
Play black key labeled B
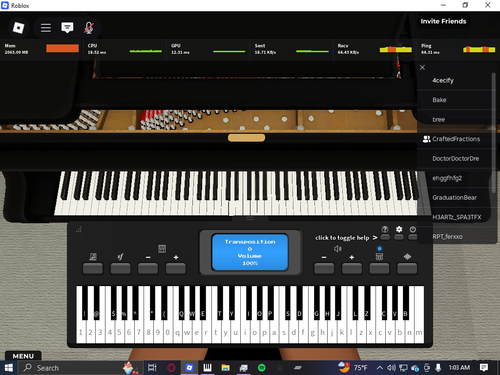(406, 303)
